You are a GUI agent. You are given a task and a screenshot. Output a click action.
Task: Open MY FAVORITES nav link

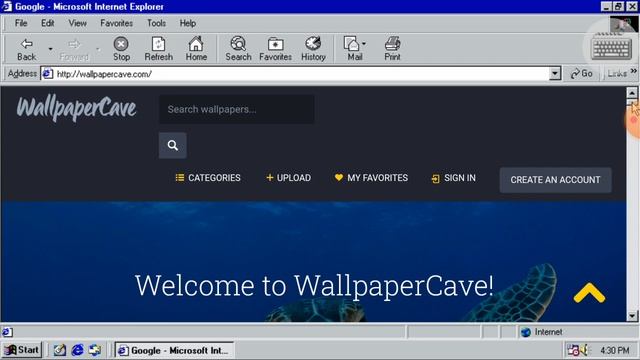[x=371, y=178]
